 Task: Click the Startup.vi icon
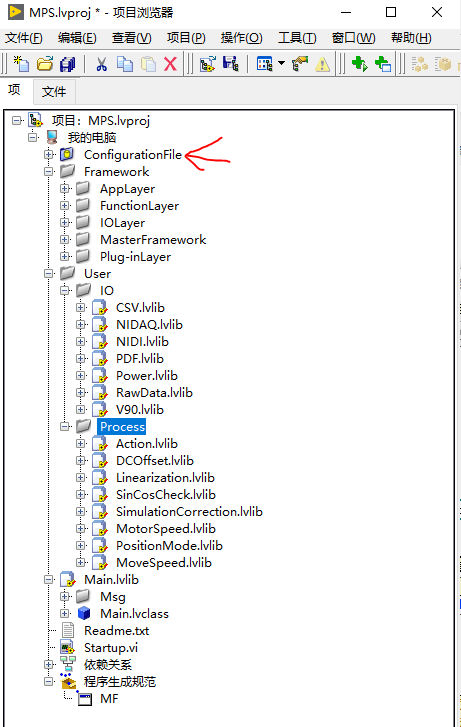tap(68, 648)
